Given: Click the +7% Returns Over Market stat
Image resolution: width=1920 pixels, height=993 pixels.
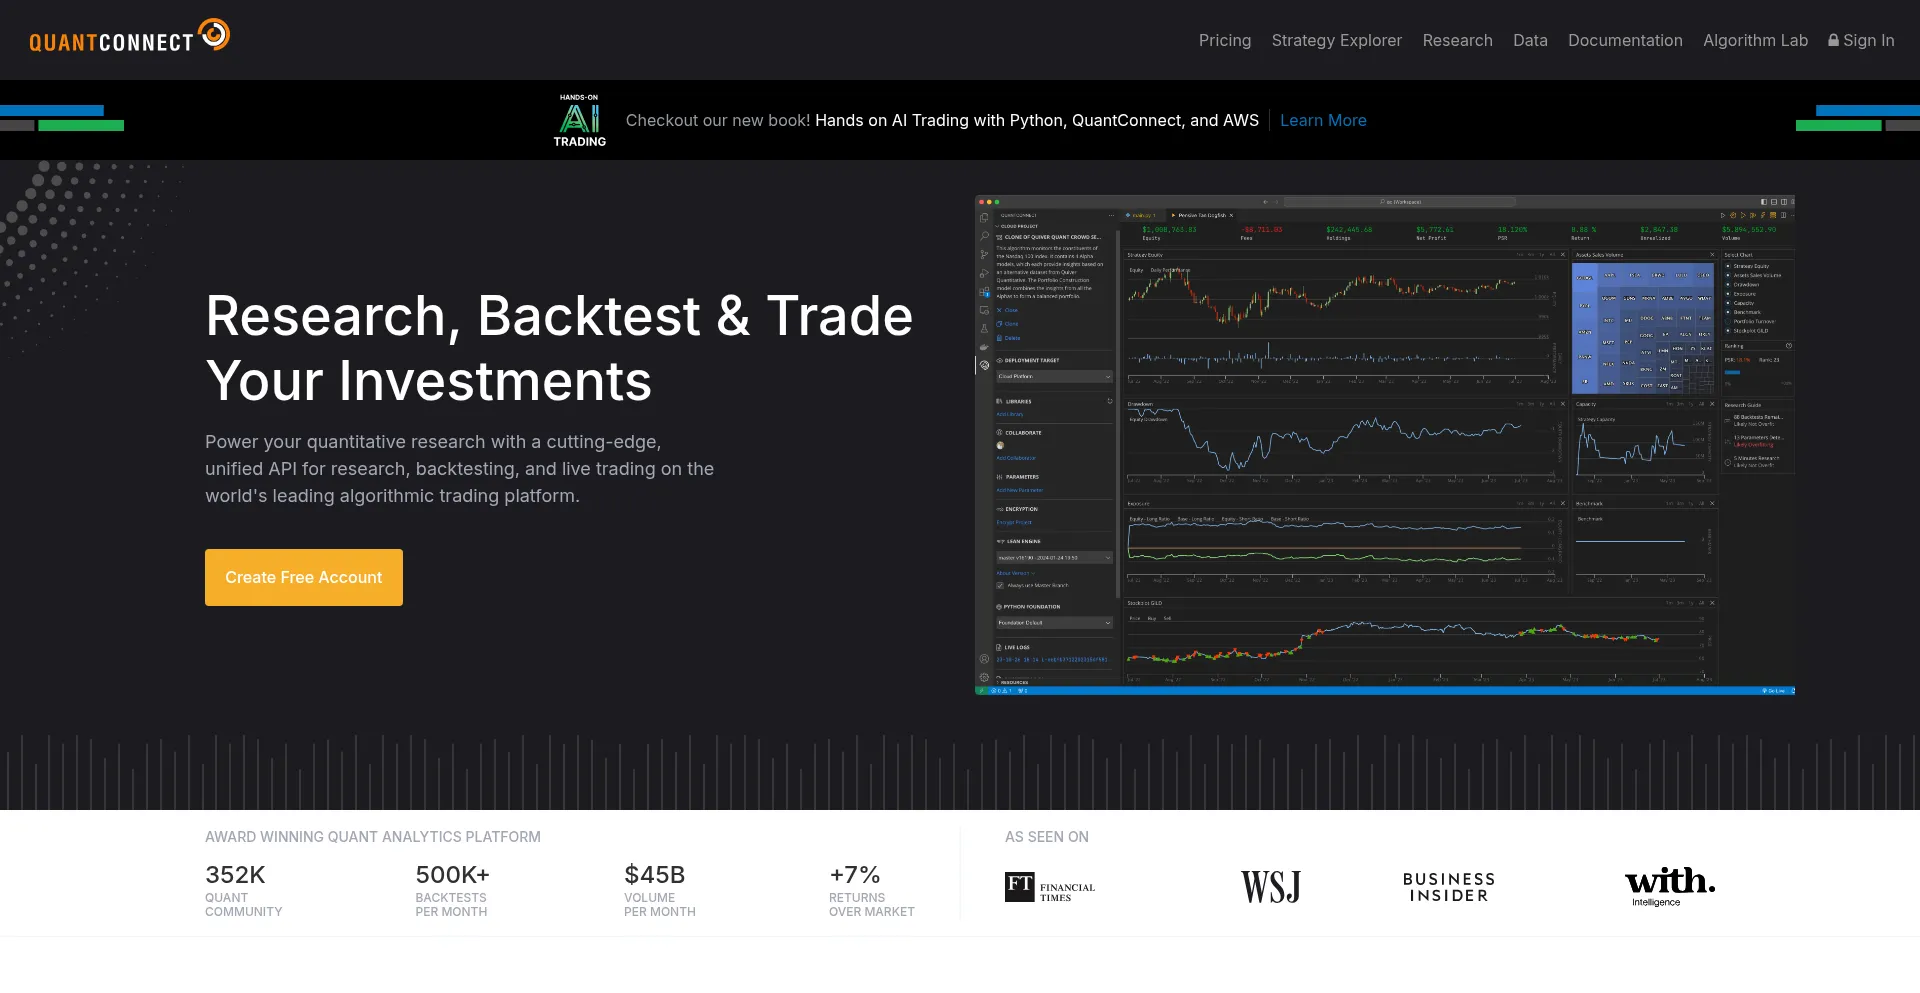Looking at the screenshot, I should click(x=872, y=890).
